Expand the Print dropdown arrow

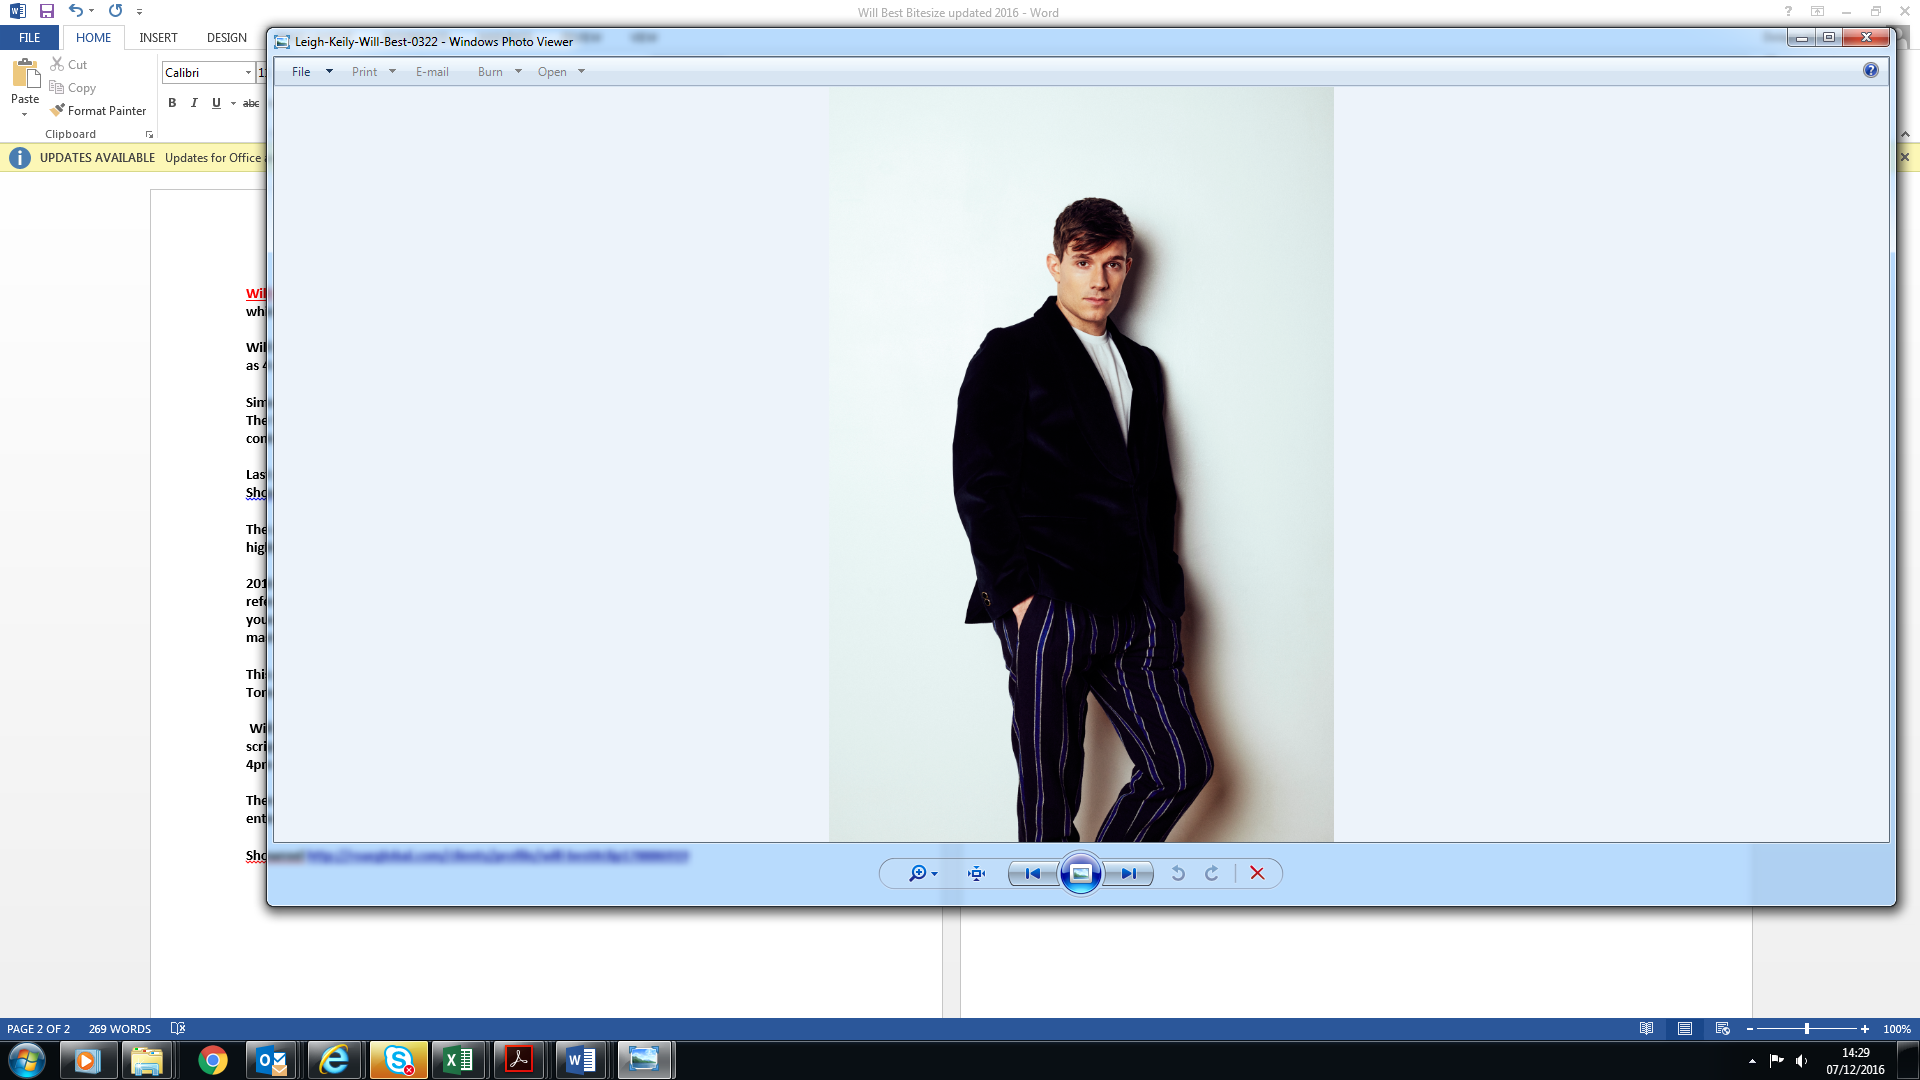(x=392, y=72)
